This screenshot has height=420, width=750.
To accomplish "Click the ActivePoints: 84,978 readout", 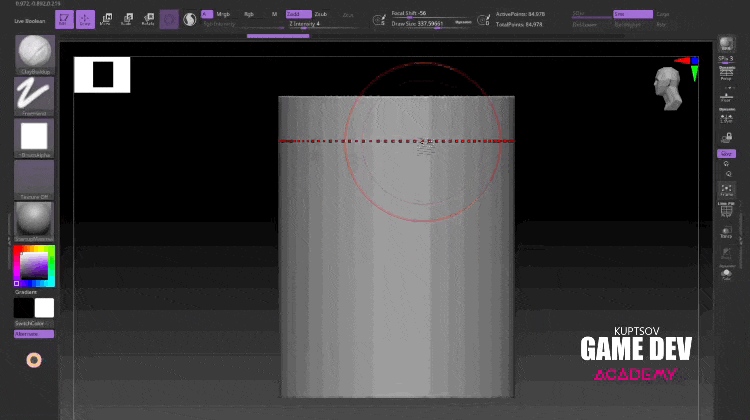I will point(520,14).
